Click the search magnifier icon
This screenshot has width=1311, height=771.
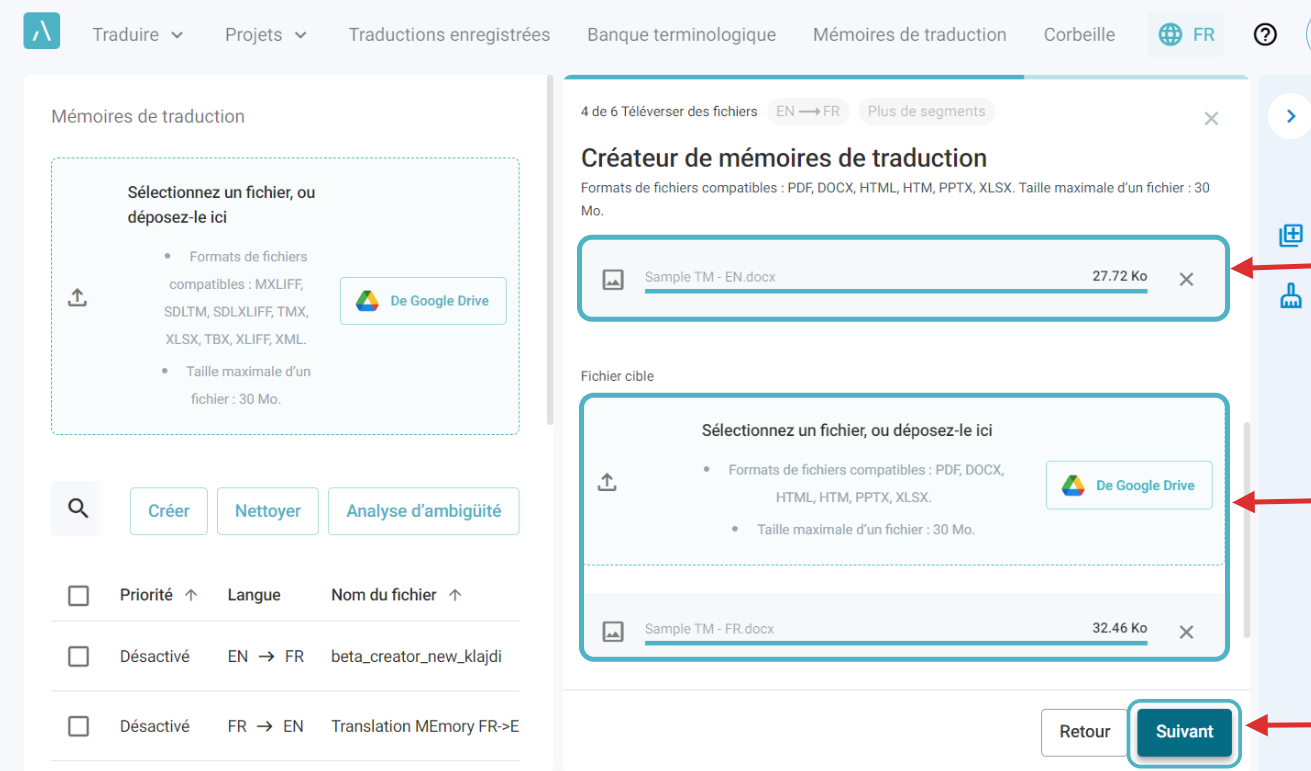78,509
